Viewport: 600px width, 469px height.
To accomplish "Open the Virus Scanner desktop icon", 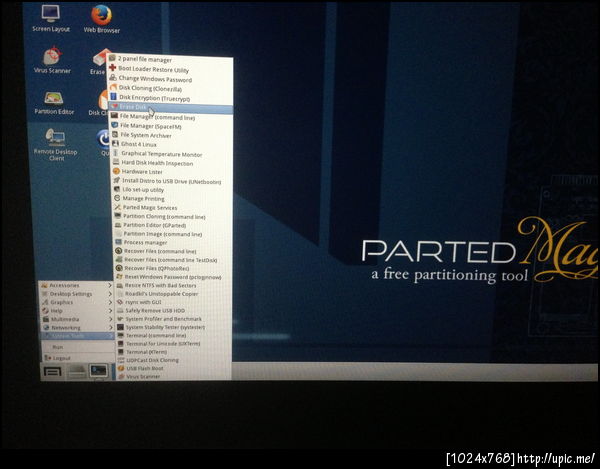I will pyautogui.click(x=52, y=60).
